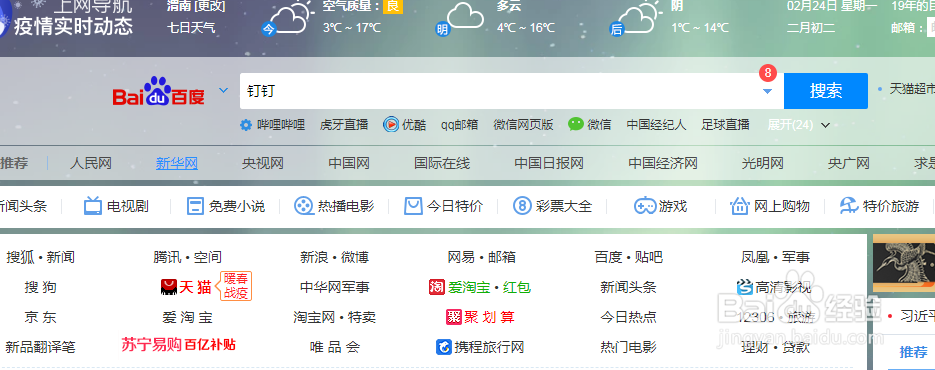Open 腾讯·空间 link
Viewport: 935px width, 370px height.
click(188, 257)
